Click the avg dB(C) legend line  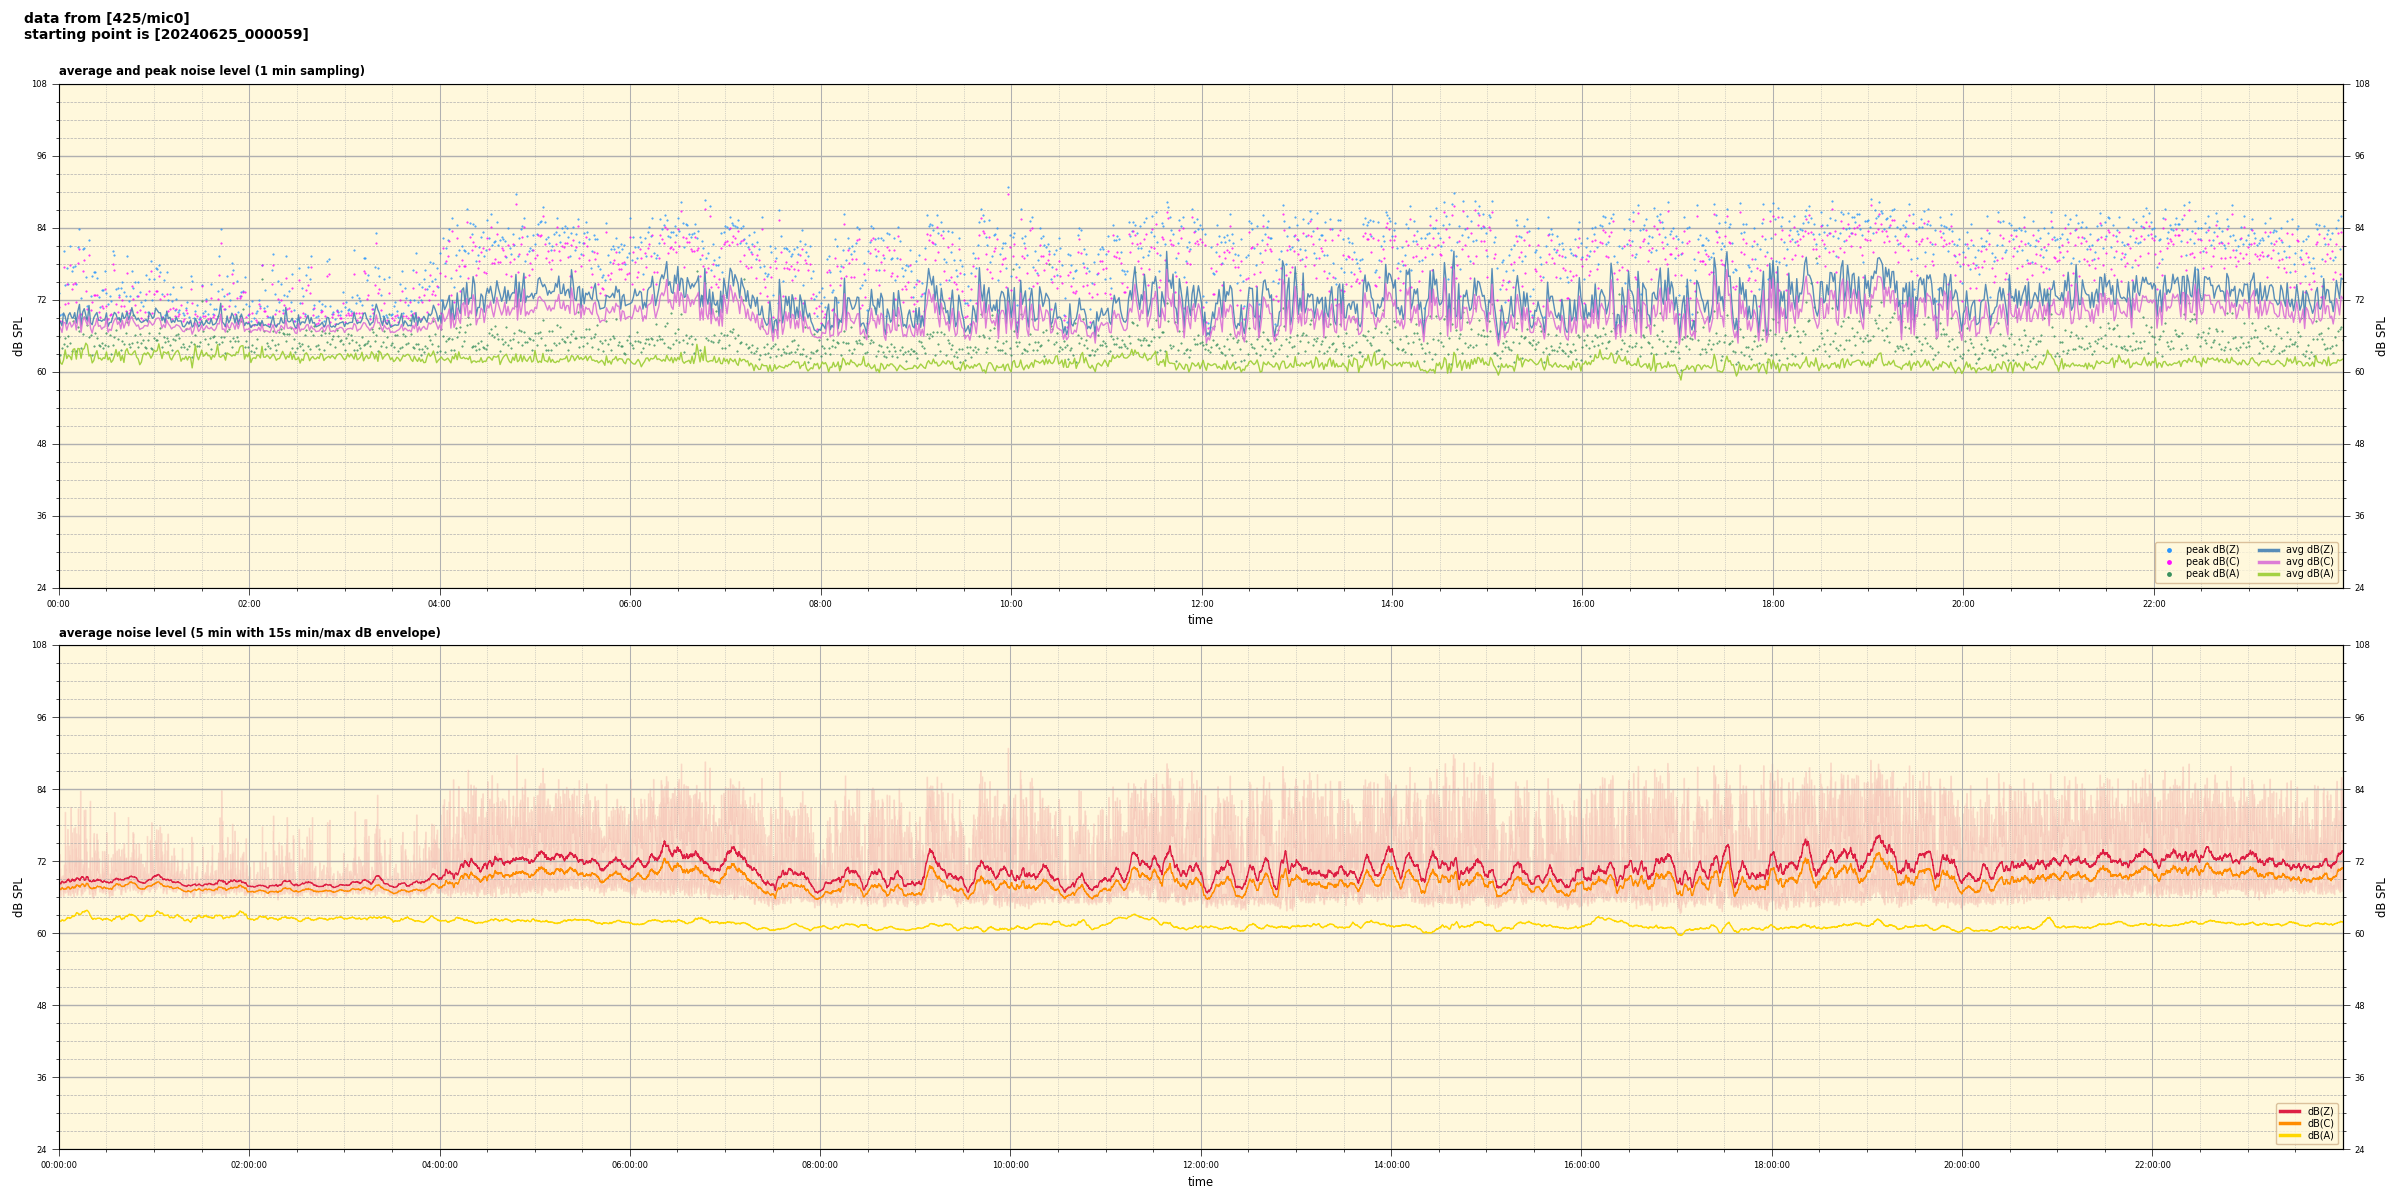click(2268, 562)
